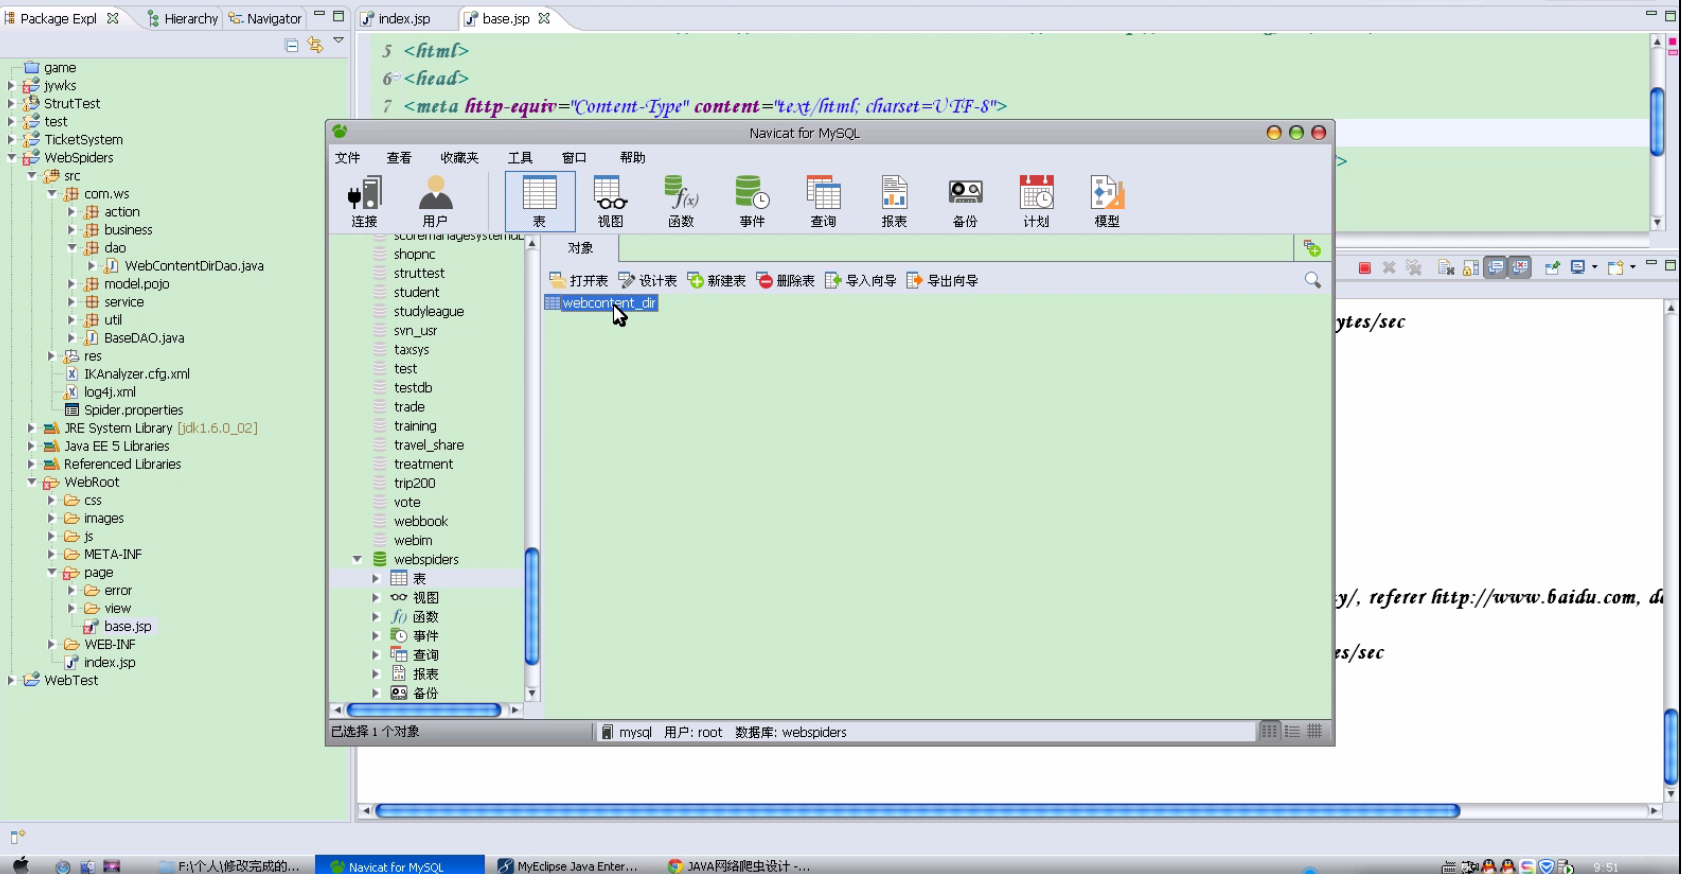Click 导入向导 (Import Wizard) button
1681x874 pixels.
tap(861, 281)
